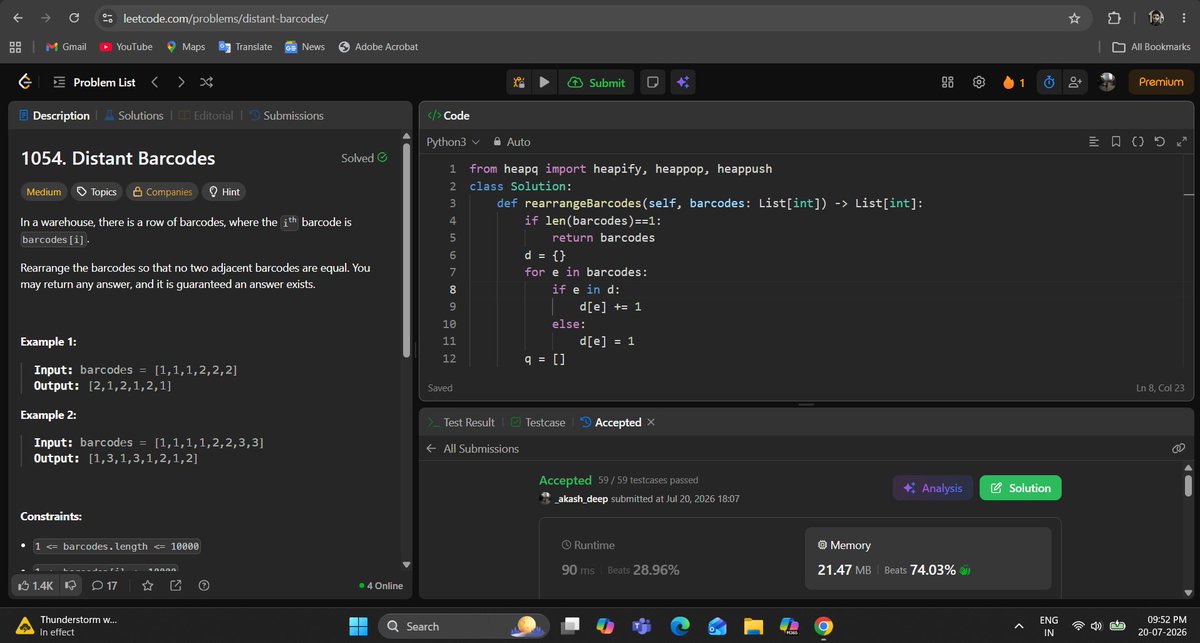This screenshot has width=1200, height=643.
Task: Open the Medium difficulty badge
Action: pyautogui.click(x=43, y=192)
